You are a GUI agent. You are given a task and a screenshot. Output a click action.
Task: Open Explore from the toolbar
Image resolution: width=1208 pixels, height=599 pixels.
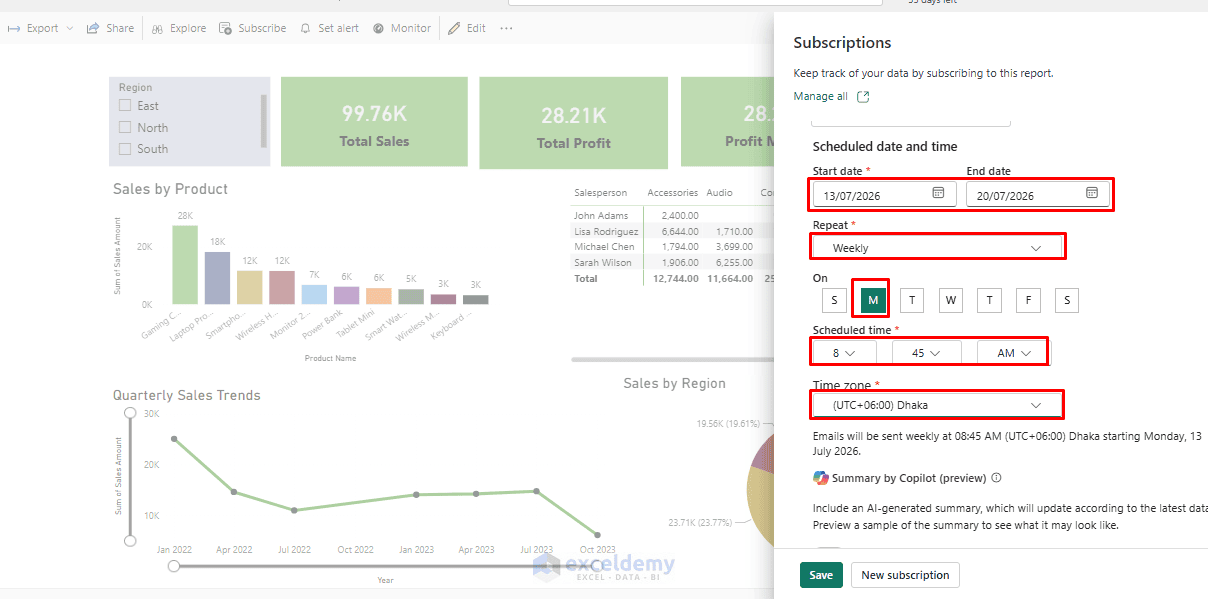point(178,28)
